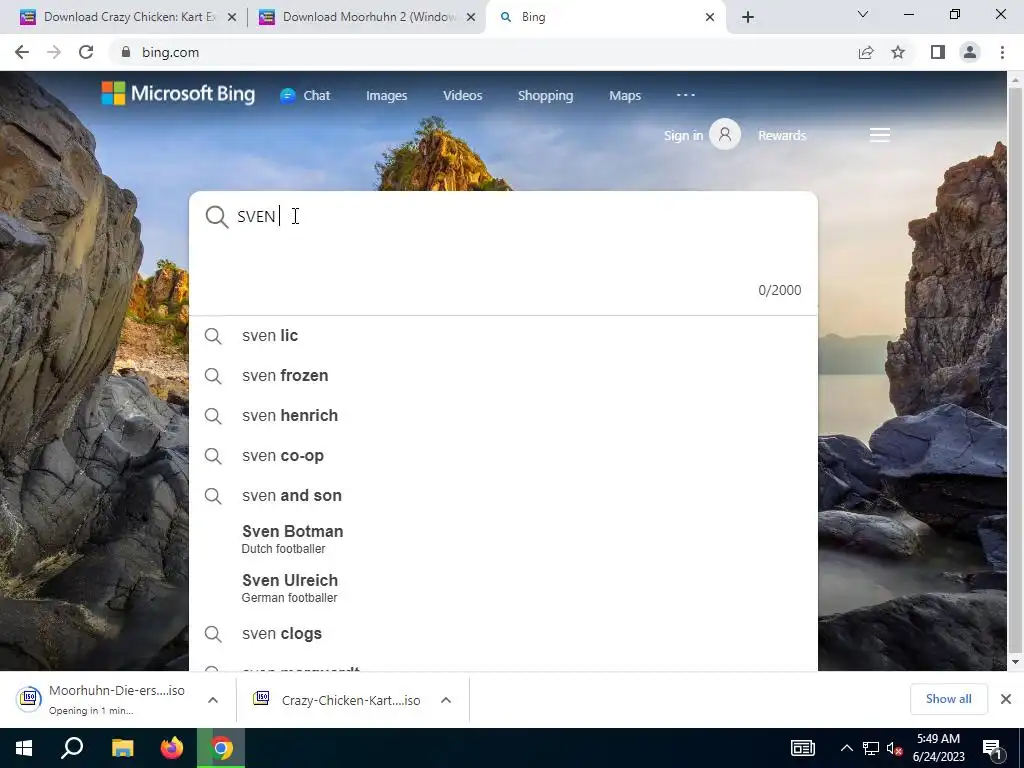Click muted volume tray icon
Image resolution: width=1024 pixels, height=768 pixels.
click(895, 748)
